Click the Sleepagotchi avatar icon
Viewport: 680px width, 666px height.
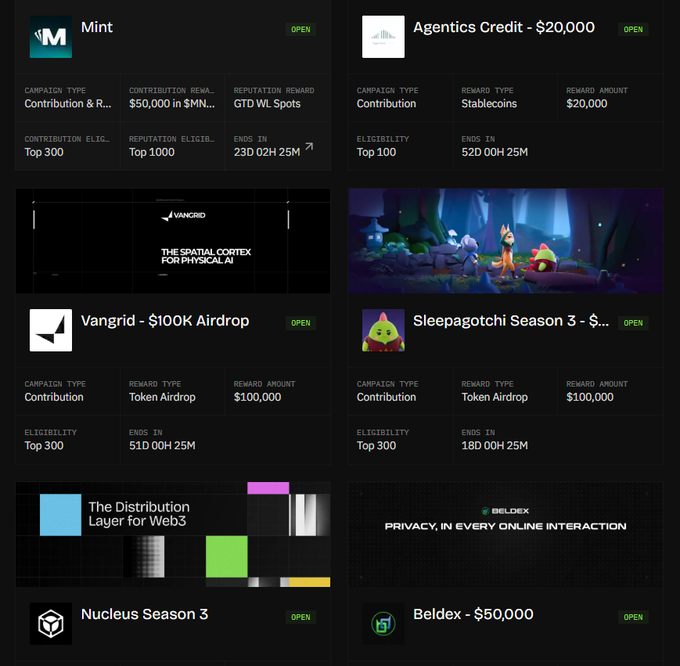pyautogui.click(x=383, y=330)
